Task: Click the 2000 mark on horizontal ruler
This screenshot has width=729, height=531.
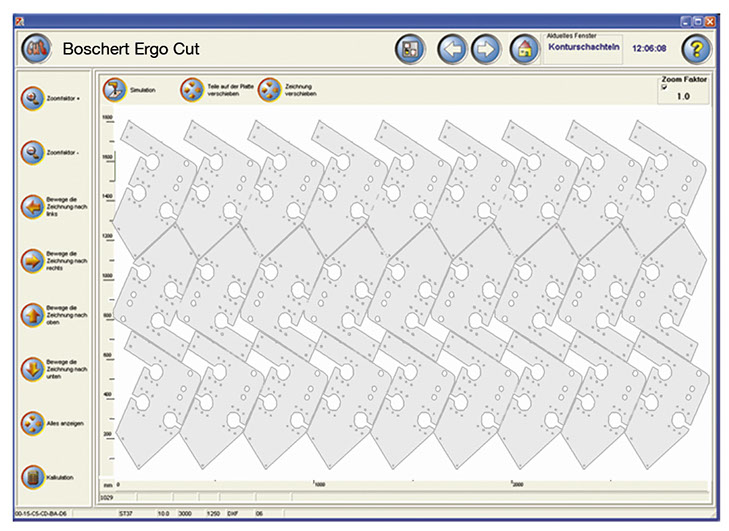Action: (x=517, y=485)
